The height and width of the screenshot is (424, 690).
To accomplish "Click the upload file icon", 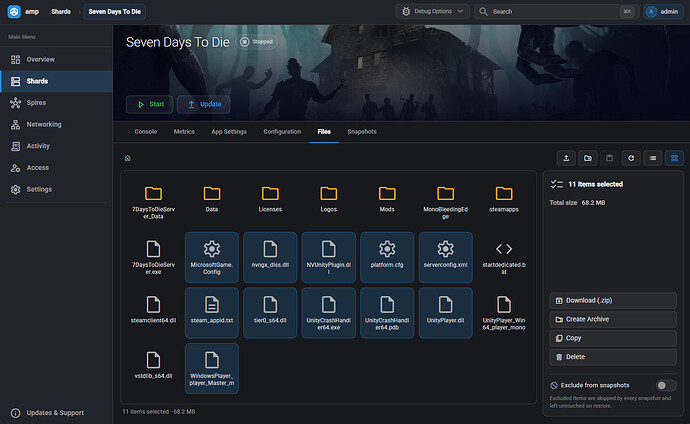I will coord(566,158).
